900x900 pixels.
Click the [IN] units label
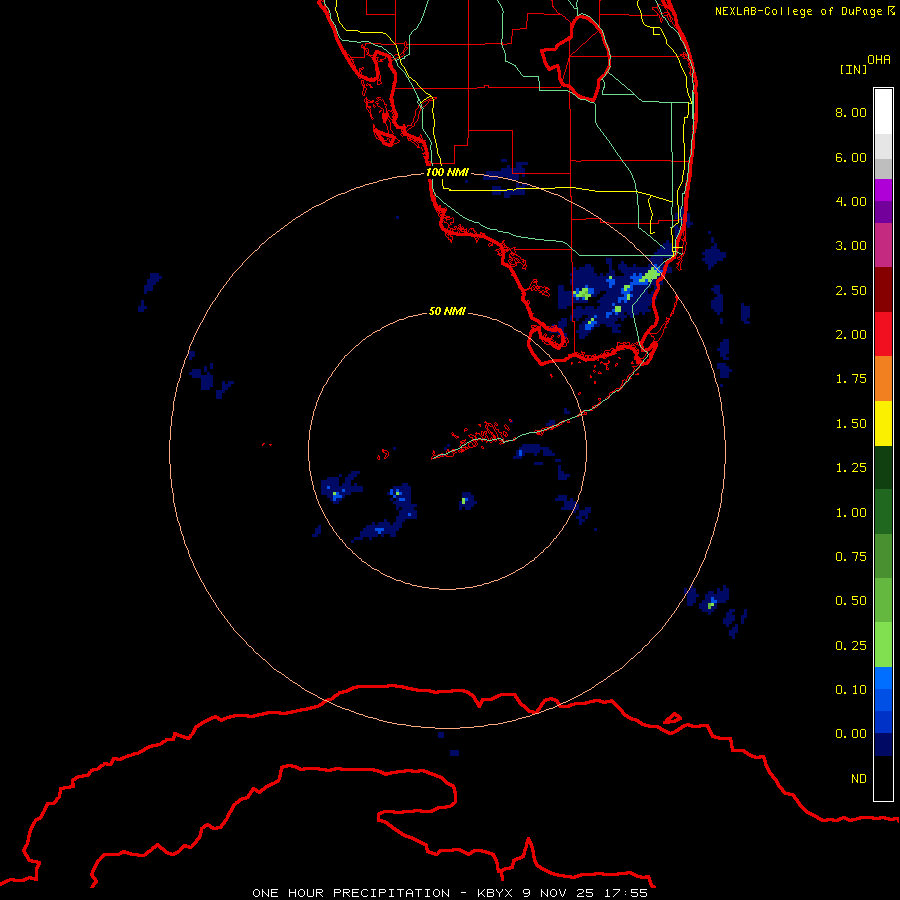pos(853,69)
